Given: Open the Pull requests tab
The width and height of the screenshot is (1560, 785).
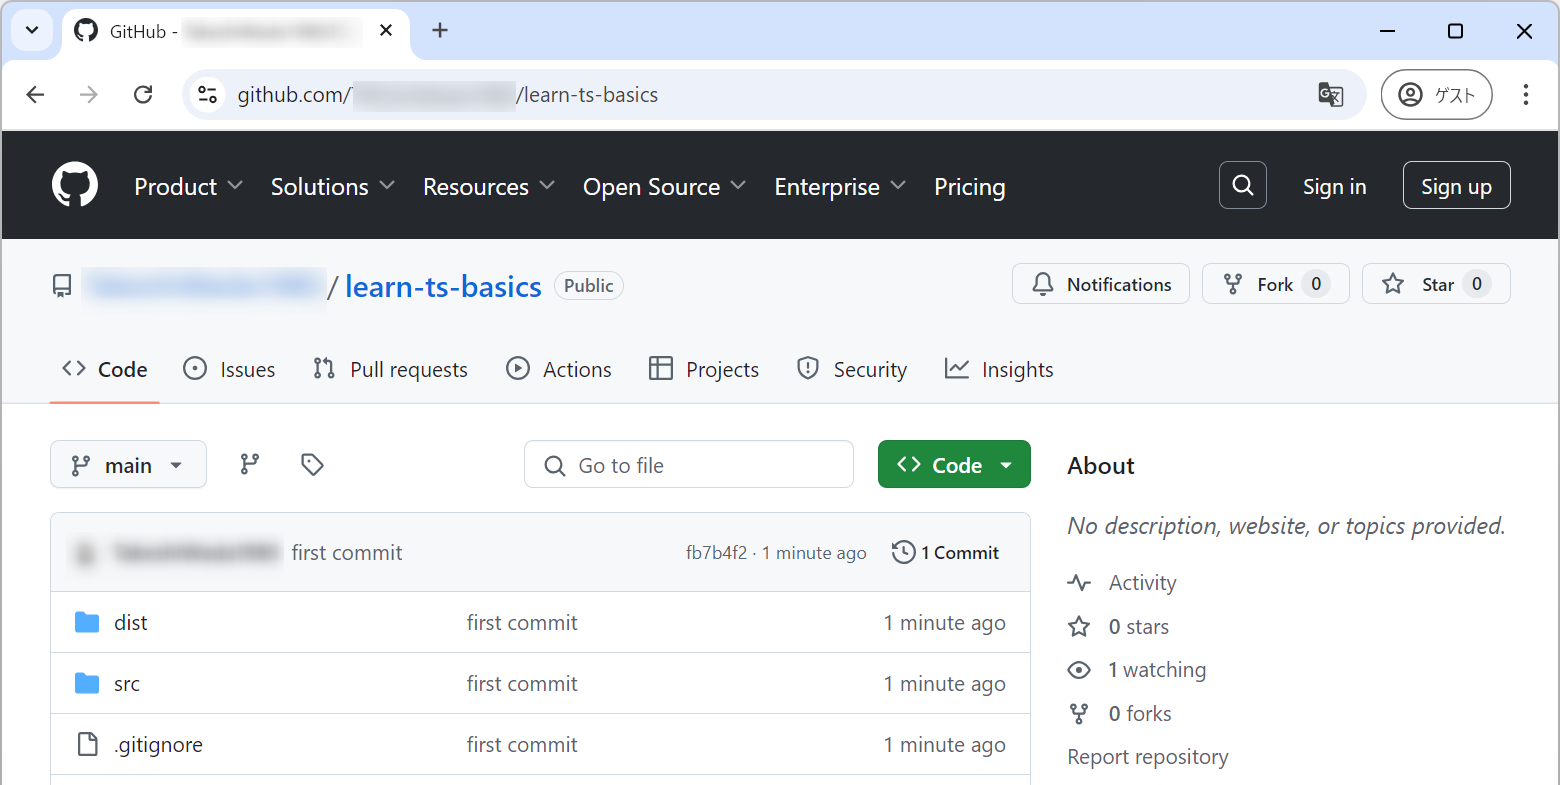Looking at the screenshot, I should [390, 370].
